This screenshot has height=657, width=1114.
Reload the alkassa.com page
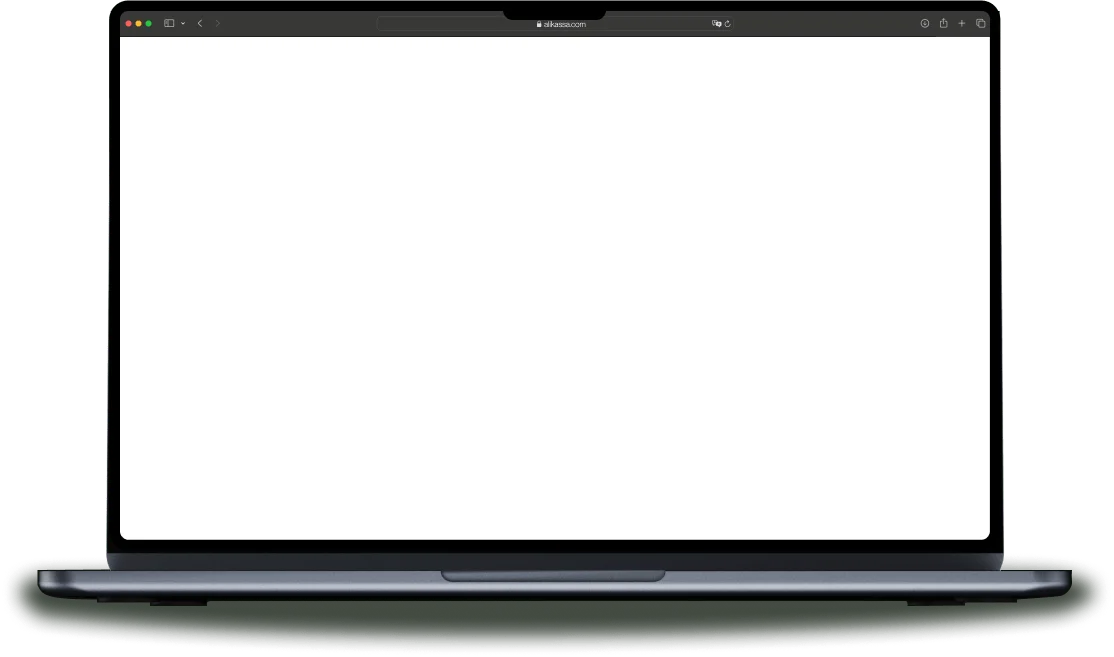point(727,23)
